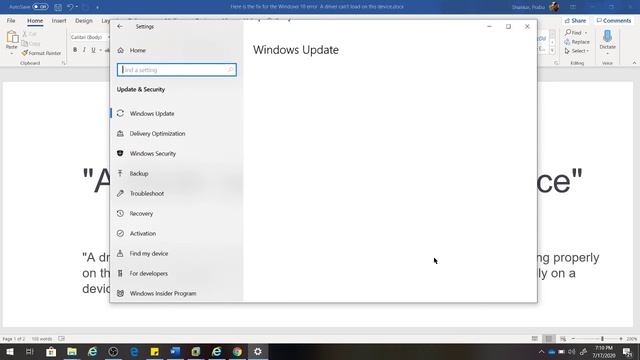The image size is (640, 360).
Task: Click the Share button in Word
Action: (x=576, y=20)
